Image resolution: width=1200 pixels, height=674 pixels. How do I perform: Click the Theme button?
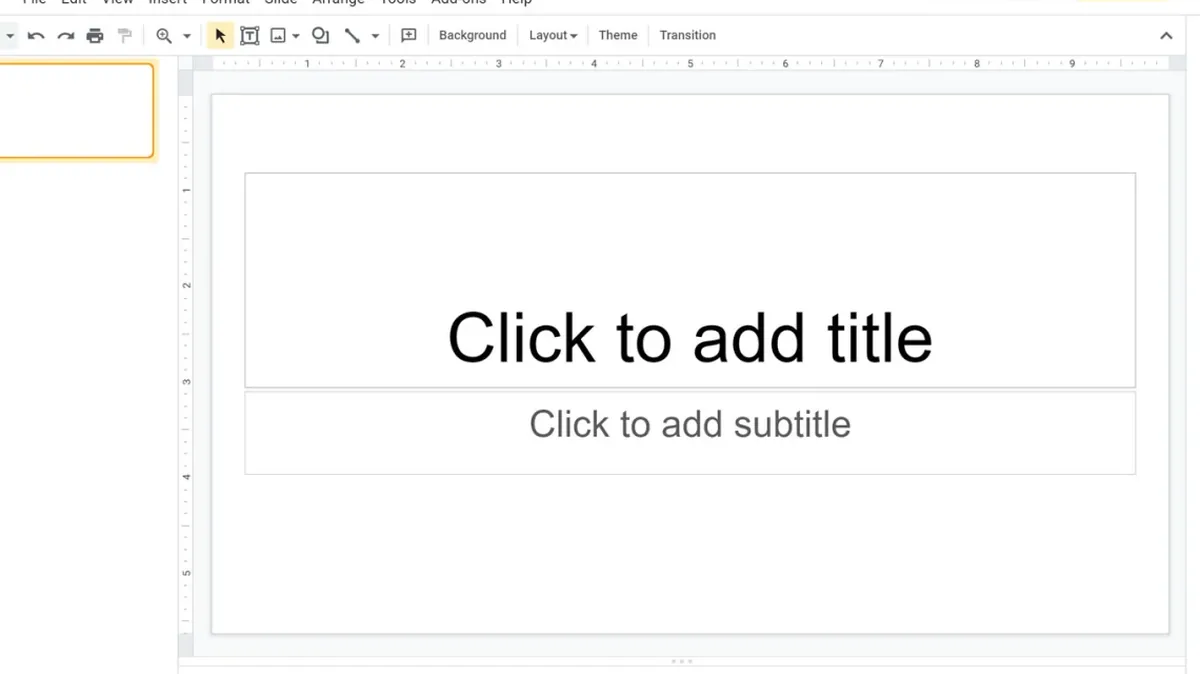(x=618, y=35)
